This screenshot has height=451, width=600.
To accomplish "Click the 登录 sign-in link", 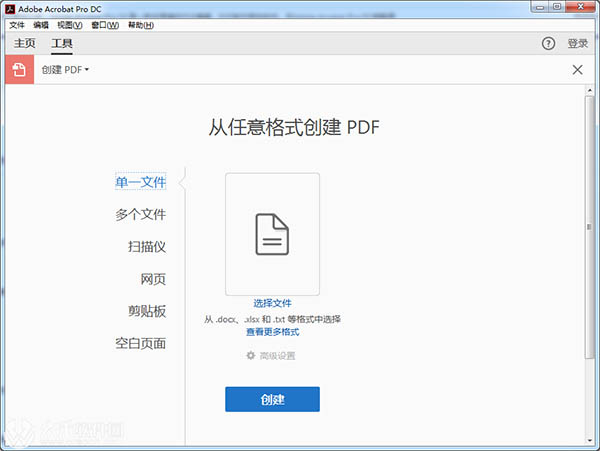I will pos(577,43).
